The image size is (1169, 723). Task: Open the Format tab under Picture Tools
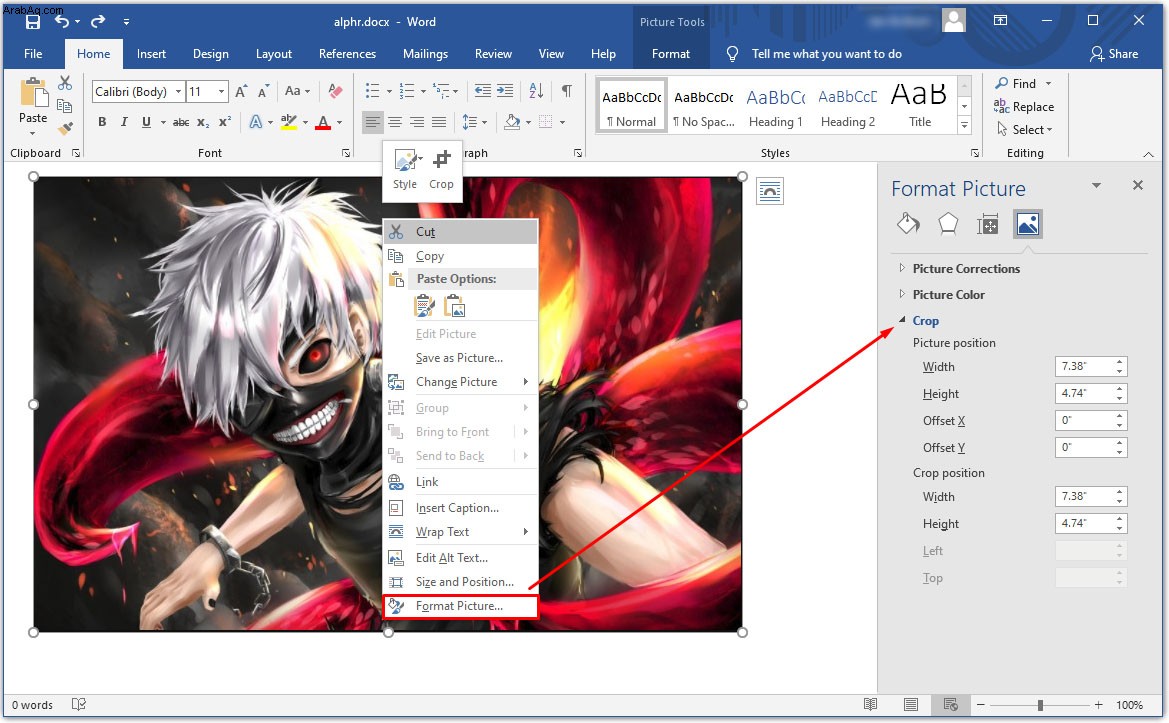click(x=671, y=54)
